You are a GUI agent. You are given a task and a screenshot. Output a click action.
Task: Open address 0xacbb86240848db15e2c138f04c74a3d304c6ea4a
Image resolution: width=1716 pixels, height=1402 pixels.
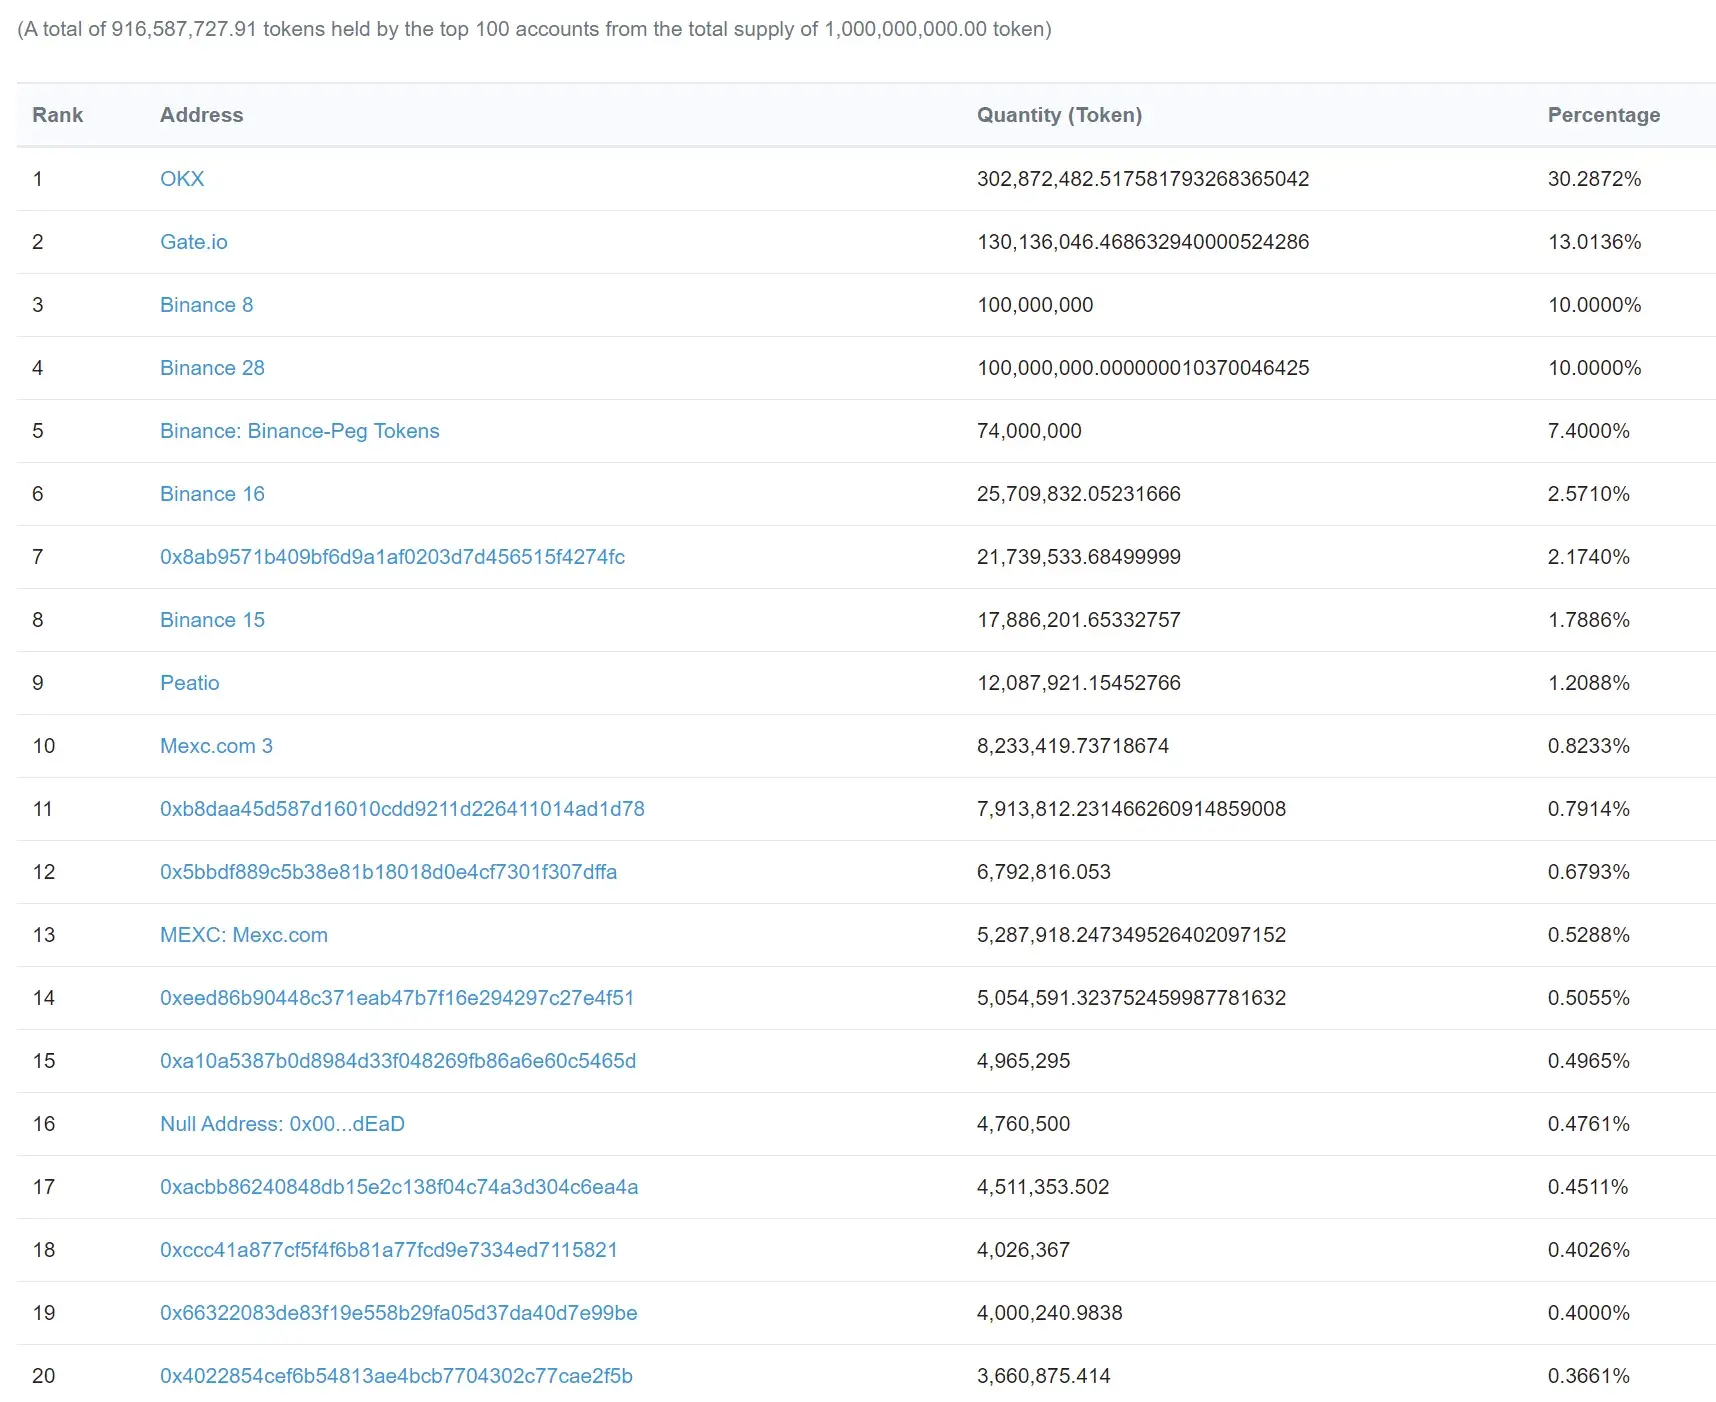pos(399,1187)
